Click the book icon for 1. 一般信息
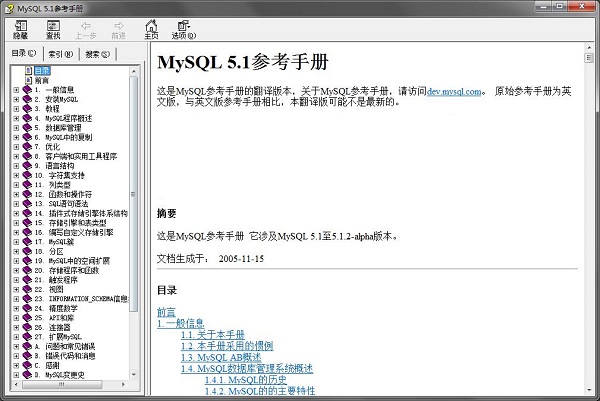 pos(27,90)
